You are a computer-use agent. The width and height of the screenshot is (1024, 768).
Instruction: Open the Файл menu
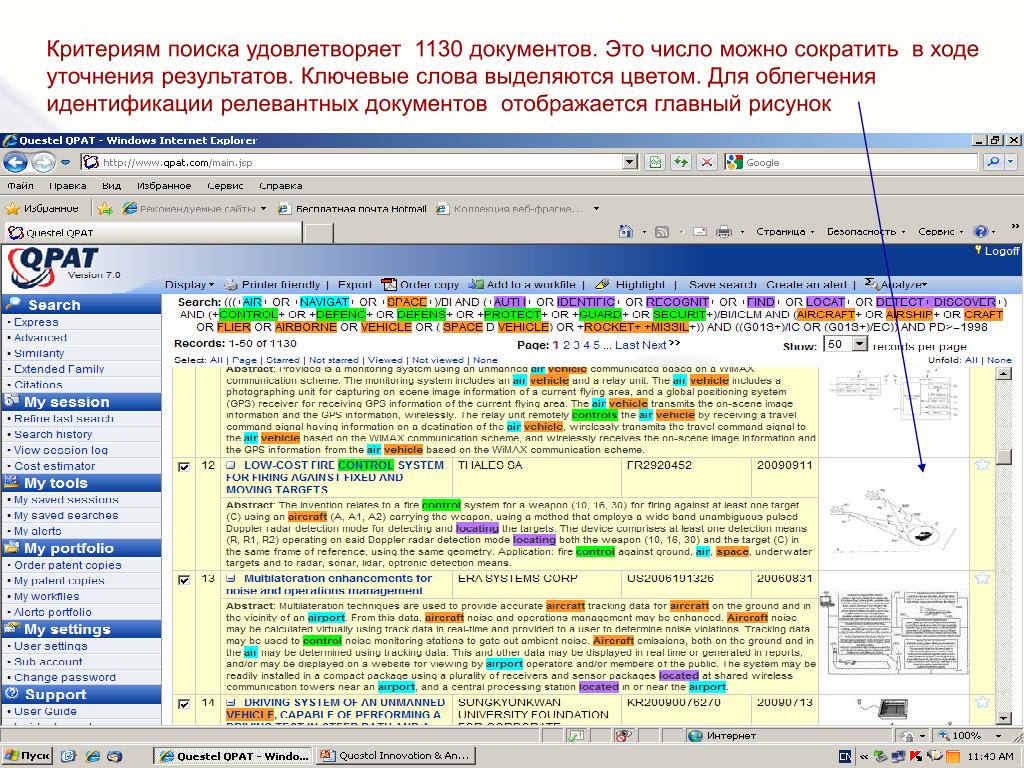(21, 185)
